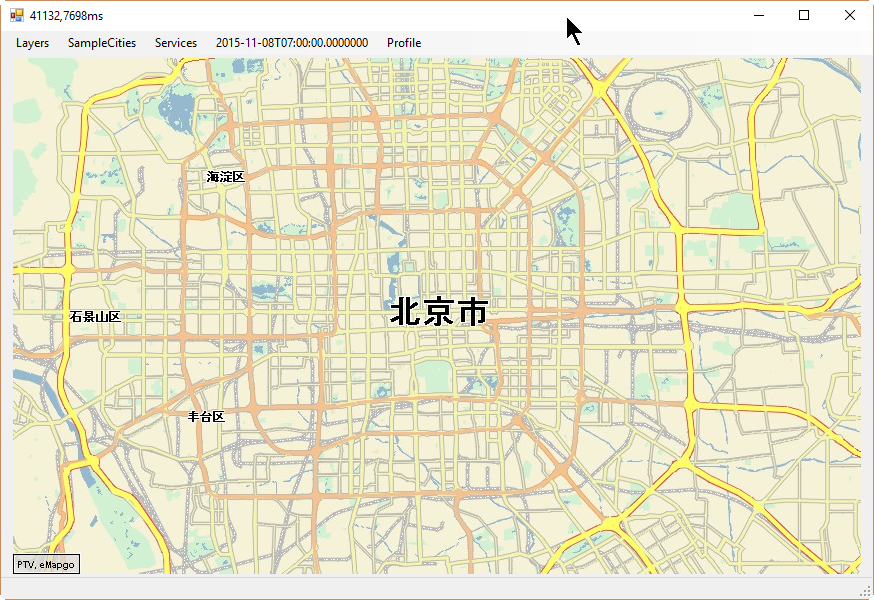Click the application icon in the title bar
The height and width of the screenshot is (600, 874).
coord(17,15)
